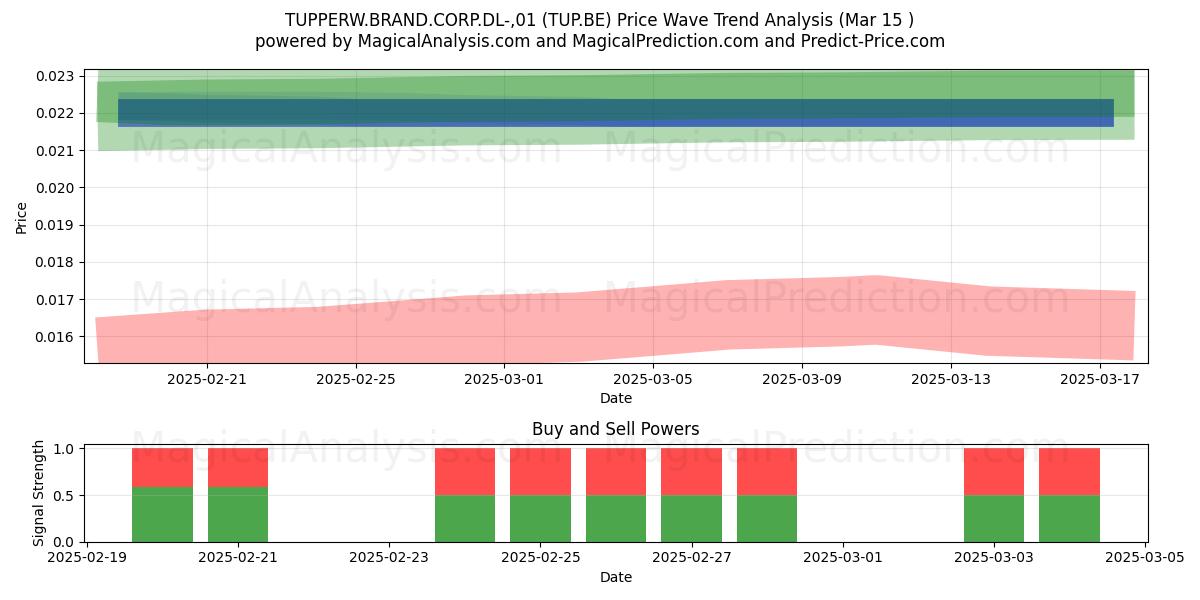Click the 0.0 signal strength tick label

pyautogui.click(x=66, y=542)
